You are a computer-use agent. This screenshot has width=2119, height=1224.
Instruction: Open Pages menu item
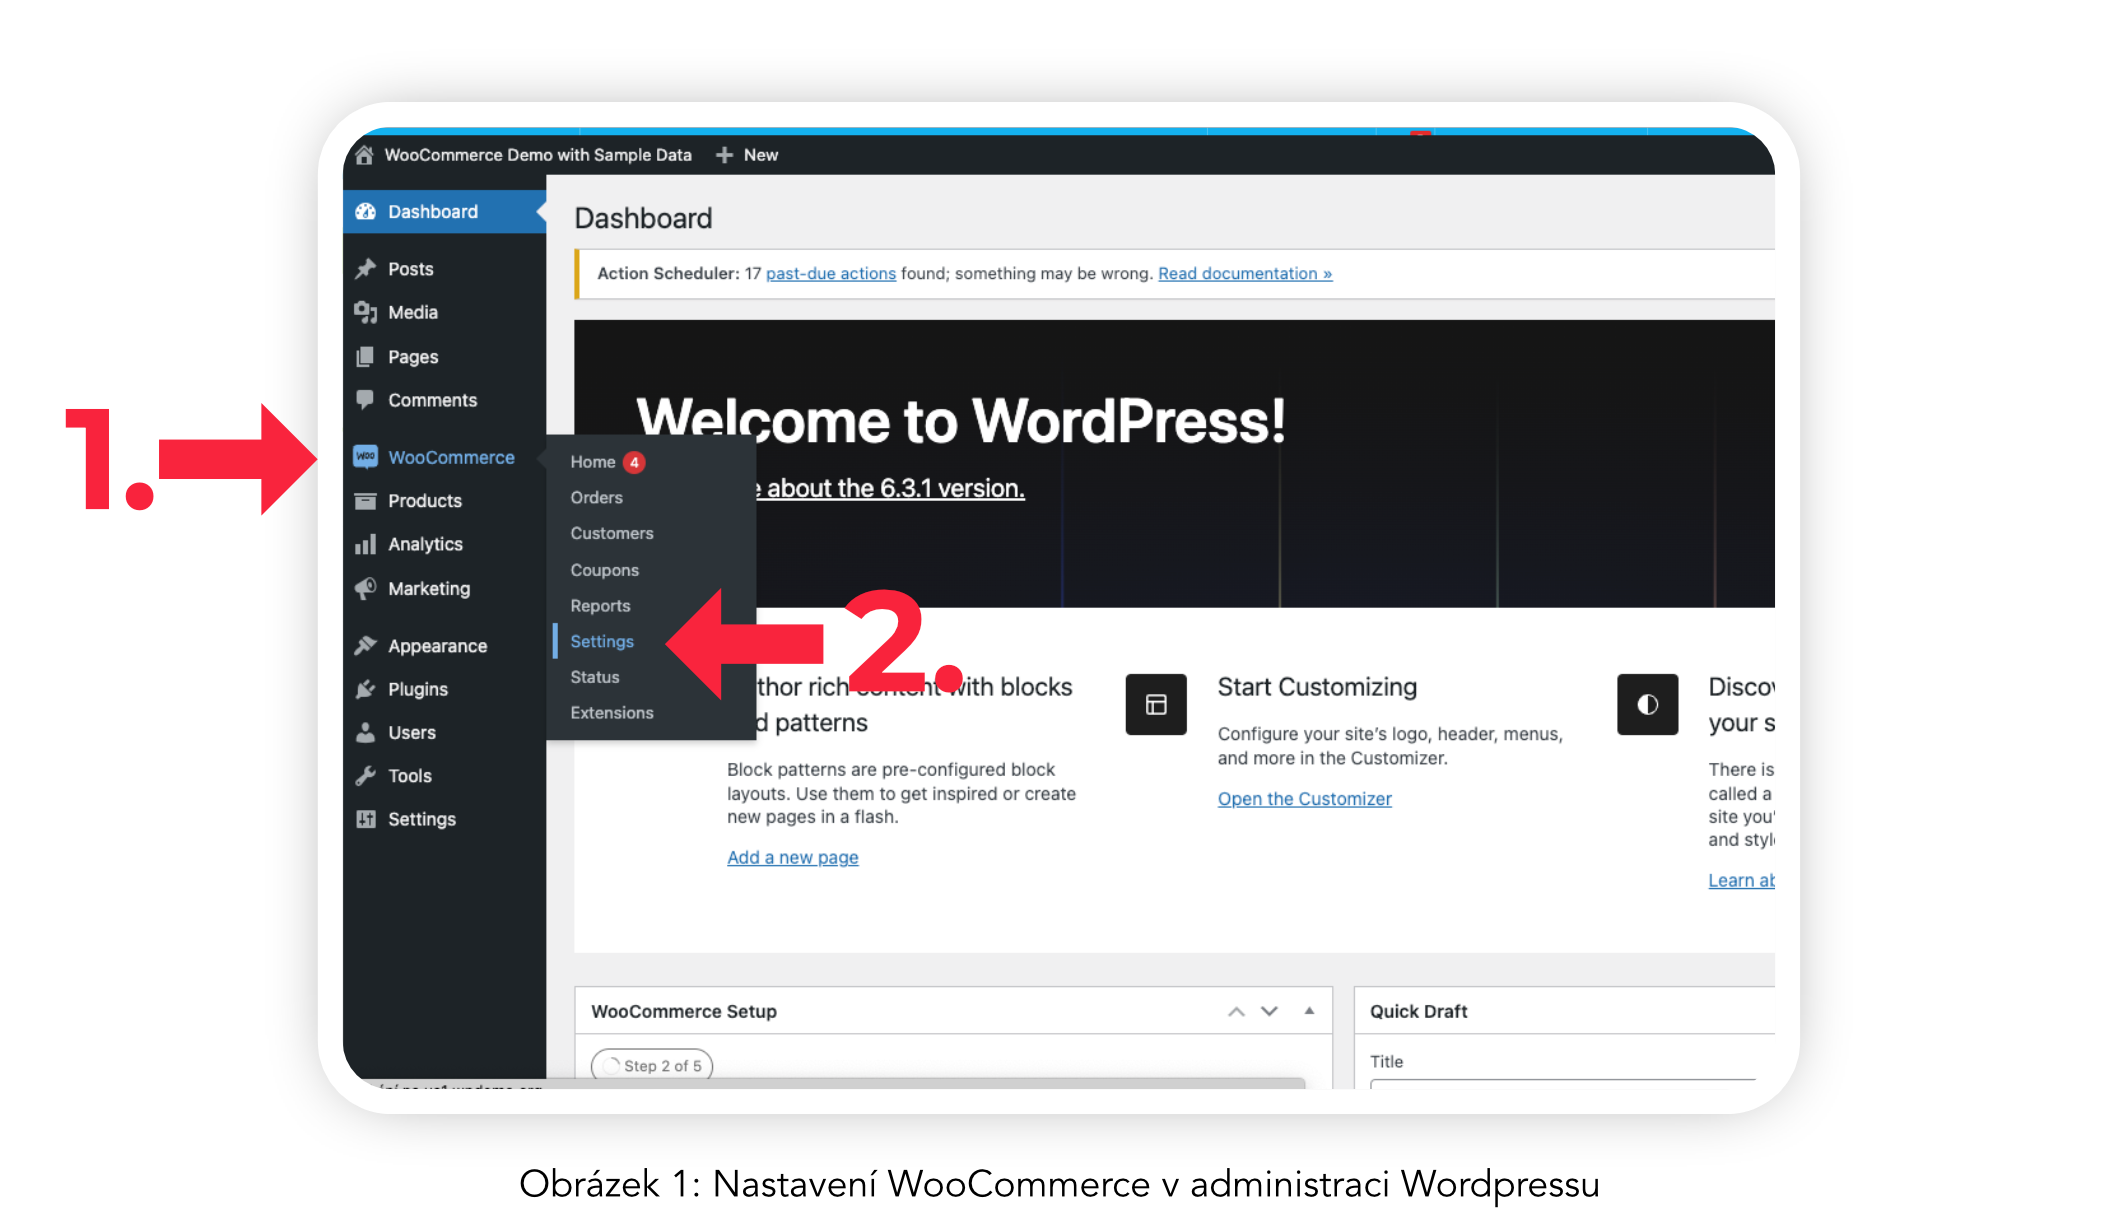(413, 357)
